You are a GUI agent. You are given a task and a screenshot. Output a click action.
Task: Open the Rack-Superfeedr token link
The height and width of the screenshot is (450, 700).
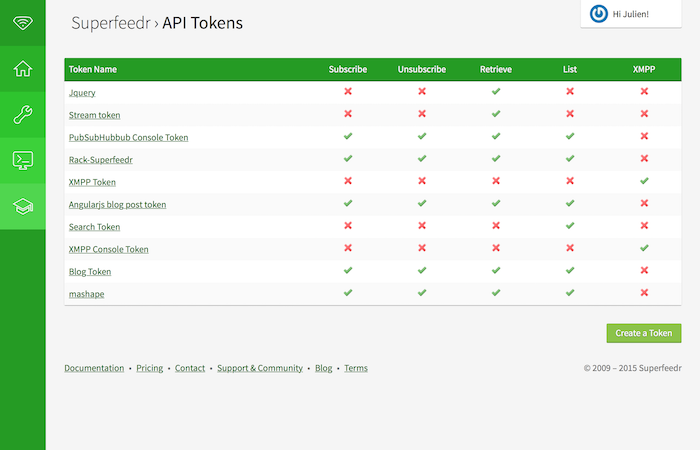click(101, 160)
